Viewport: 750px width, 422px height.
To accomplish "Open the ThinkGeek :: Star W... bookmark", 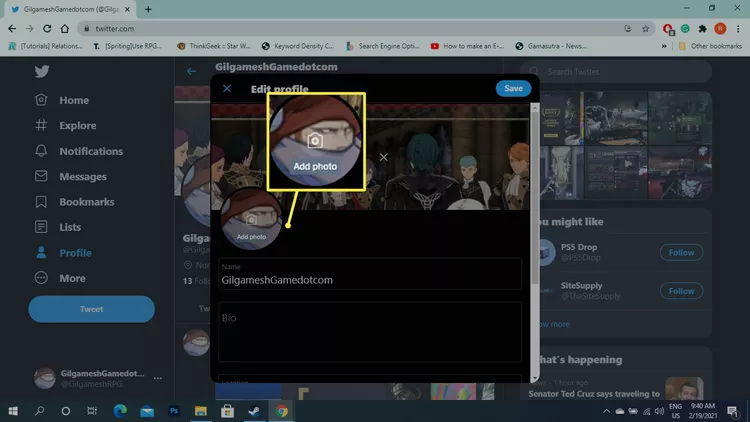I will [213, 46].
